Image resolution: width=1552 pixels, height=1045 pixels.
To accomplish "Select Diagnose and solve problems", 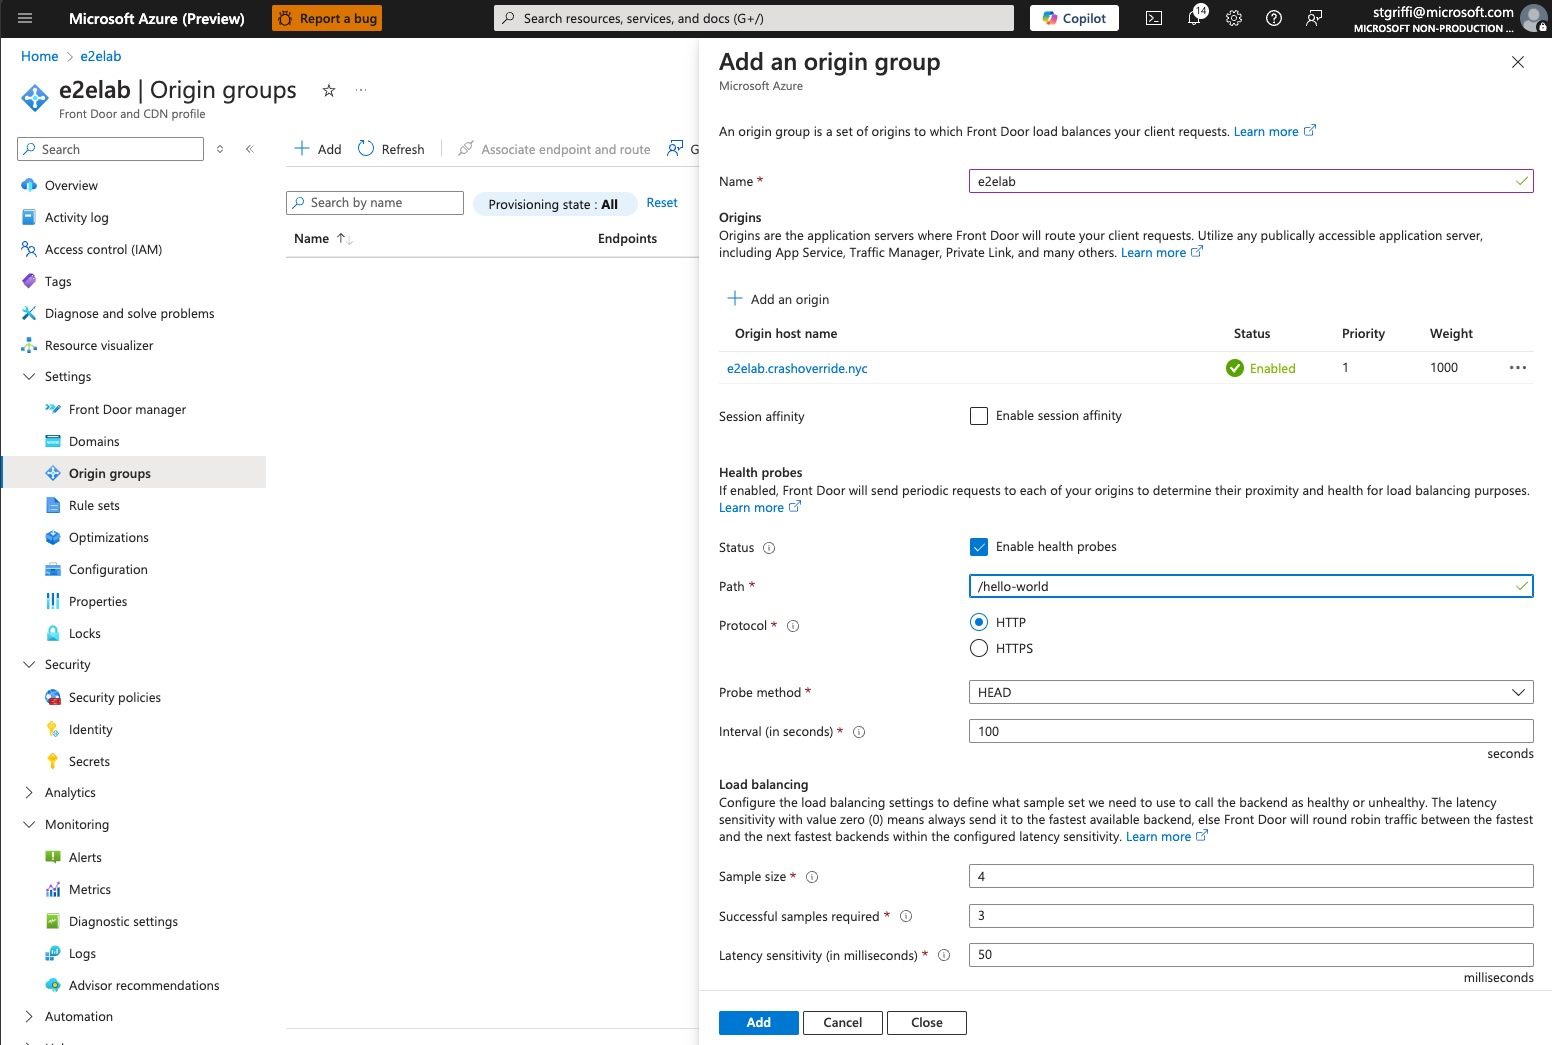I will (129, 313).
